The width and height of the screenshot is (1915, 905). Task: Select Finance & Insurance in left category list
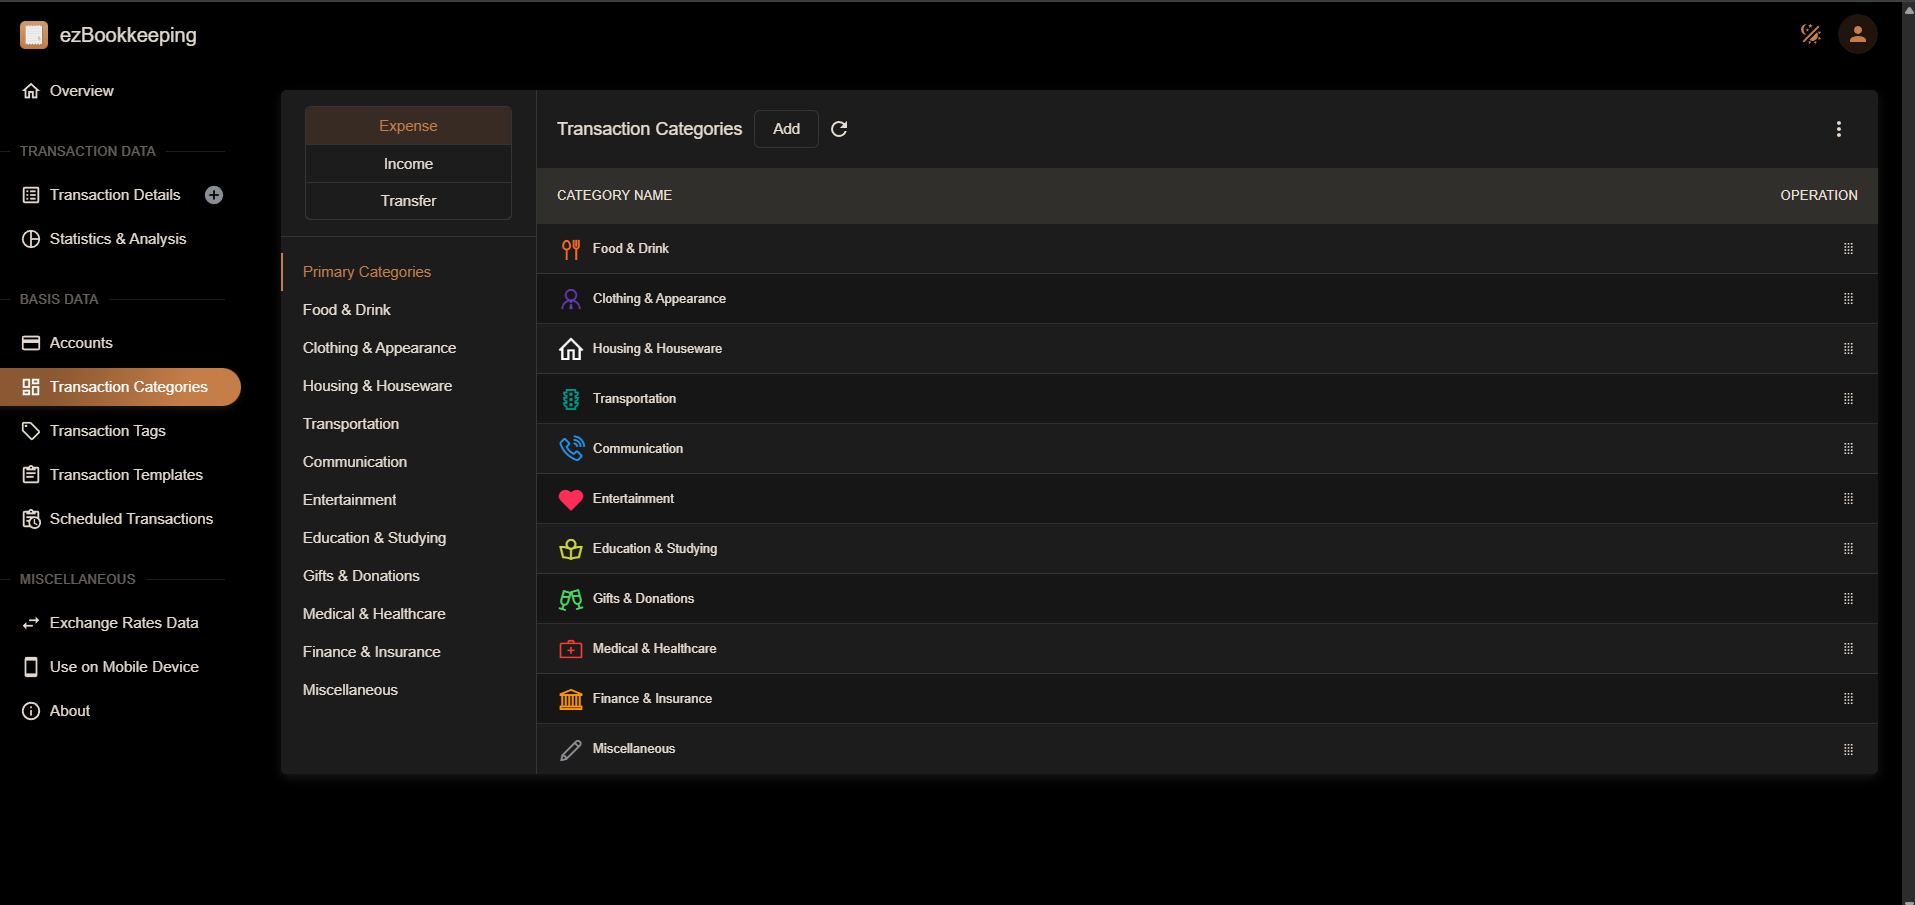(x=408, y=652)
